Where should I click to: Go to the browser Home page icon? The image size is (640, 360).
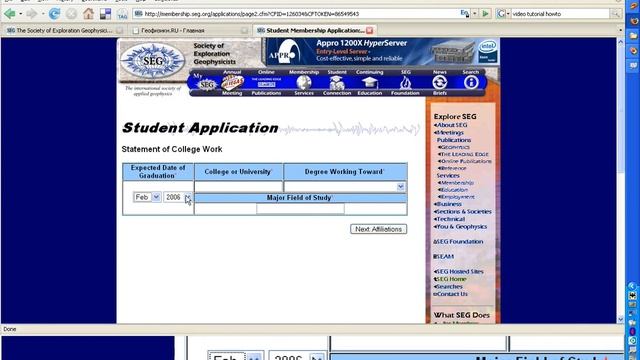(x=88, y=14)
